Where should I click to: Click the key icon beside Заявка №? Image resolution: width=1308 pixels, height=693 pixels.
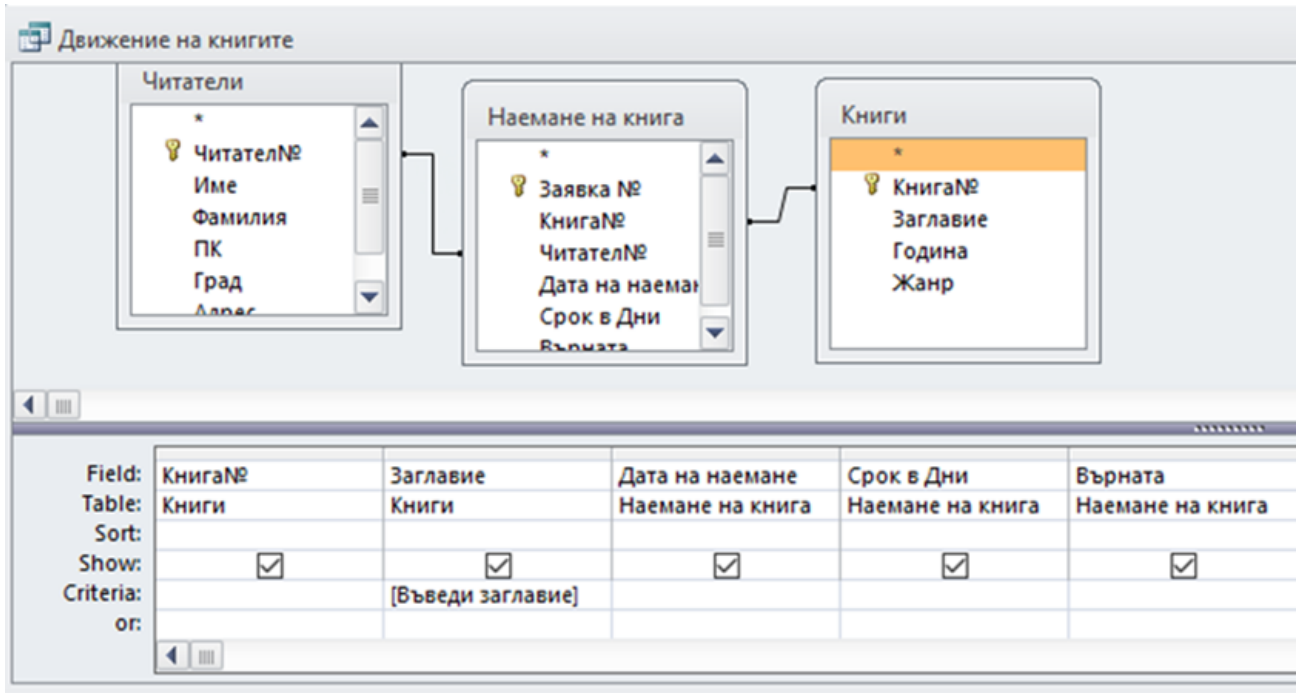518,186
